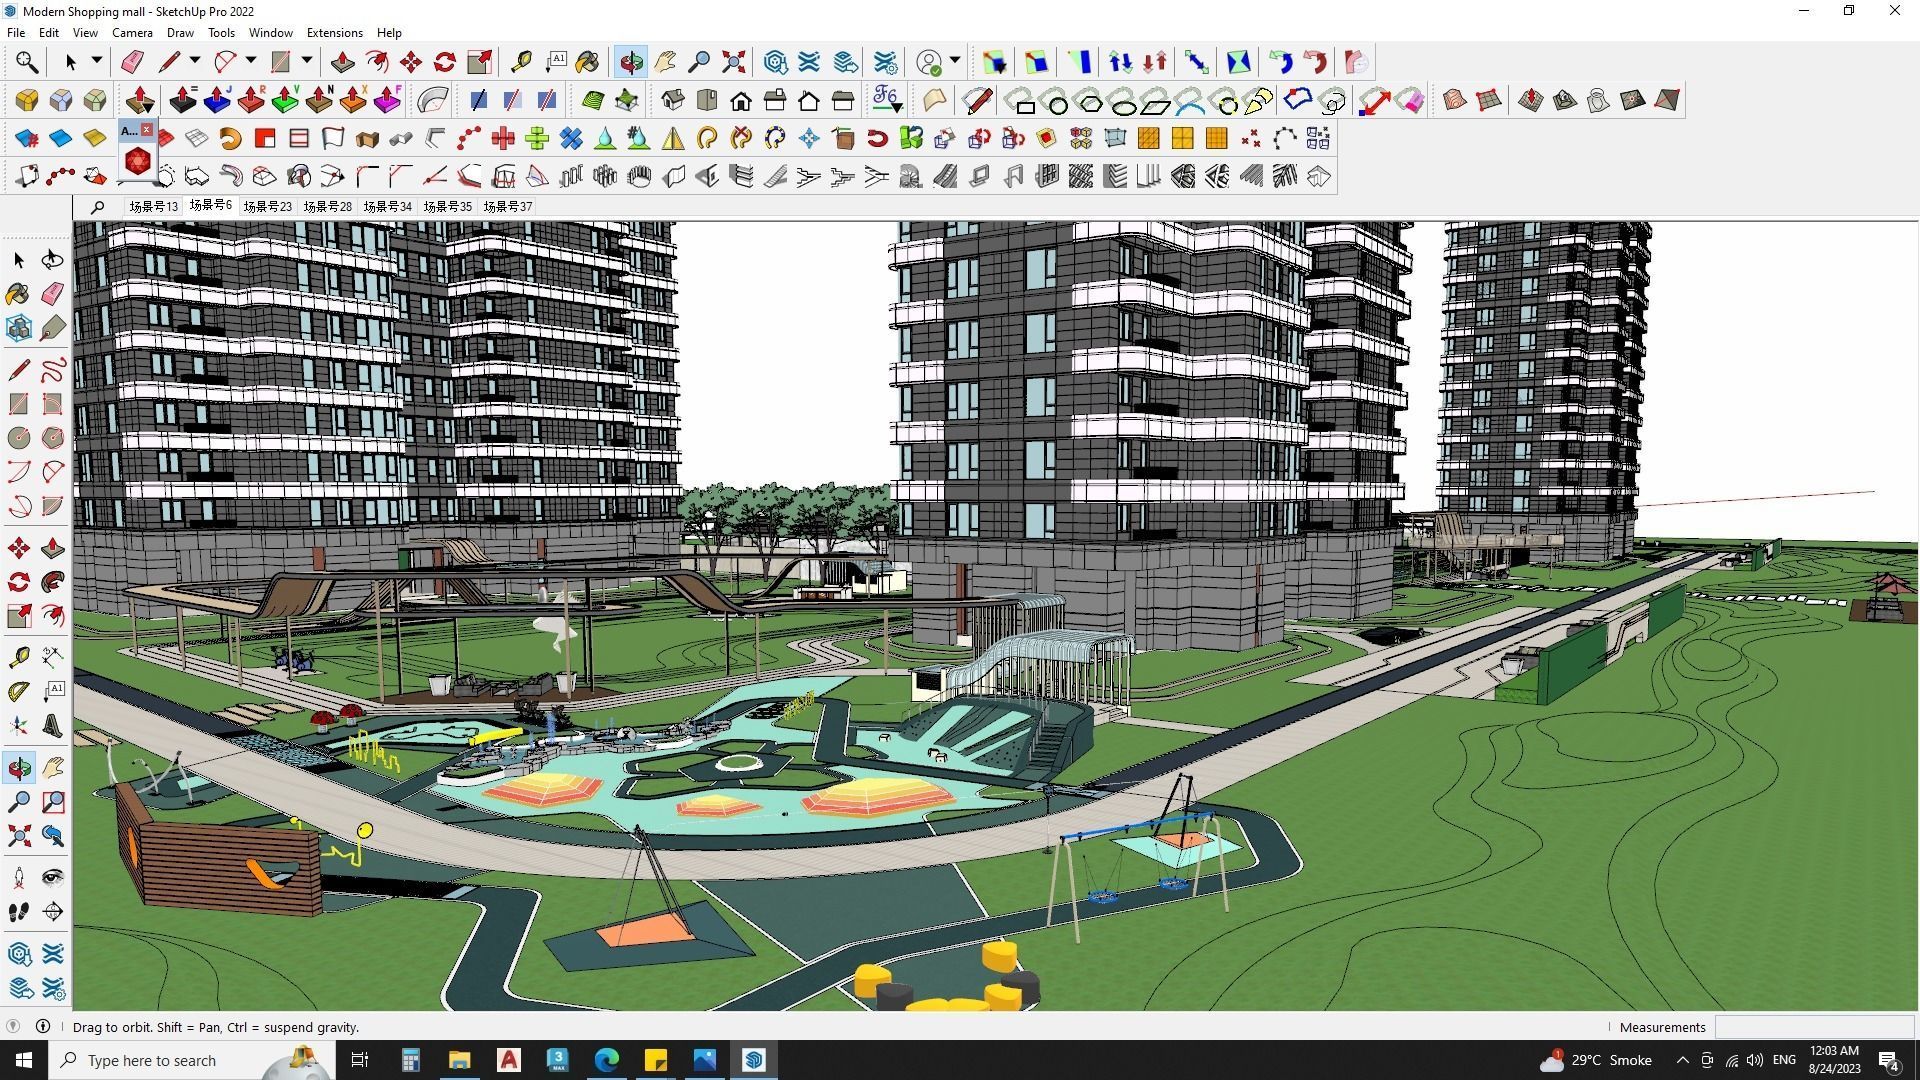Switch to the Pan (hand) tool
Image resolution: width=1920 pixels, height=1080 pixels.
[664, 60]
